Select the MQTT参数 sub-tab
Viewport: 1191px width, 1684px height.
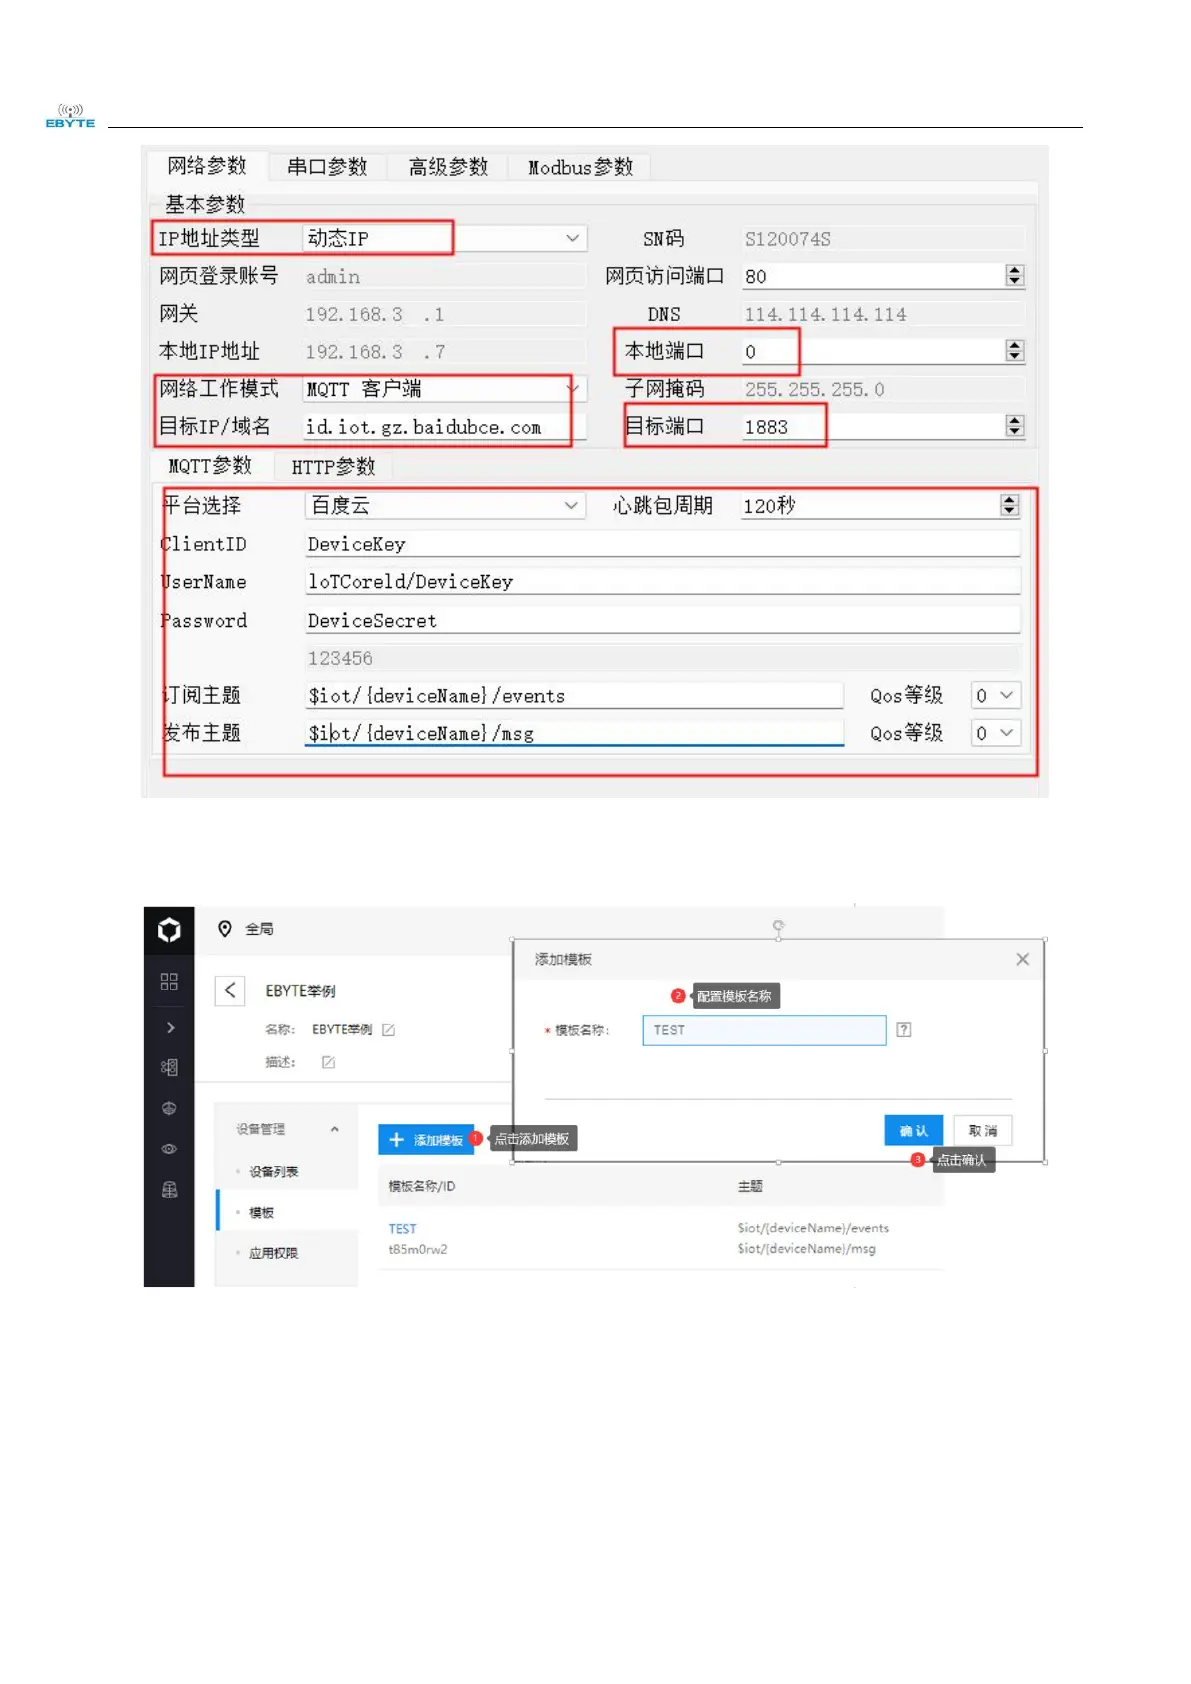point(210,466)
